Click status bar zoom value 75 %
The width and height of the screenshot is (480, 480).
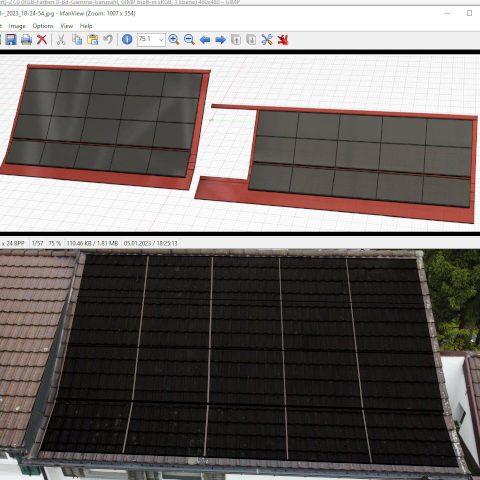(55, 244)
